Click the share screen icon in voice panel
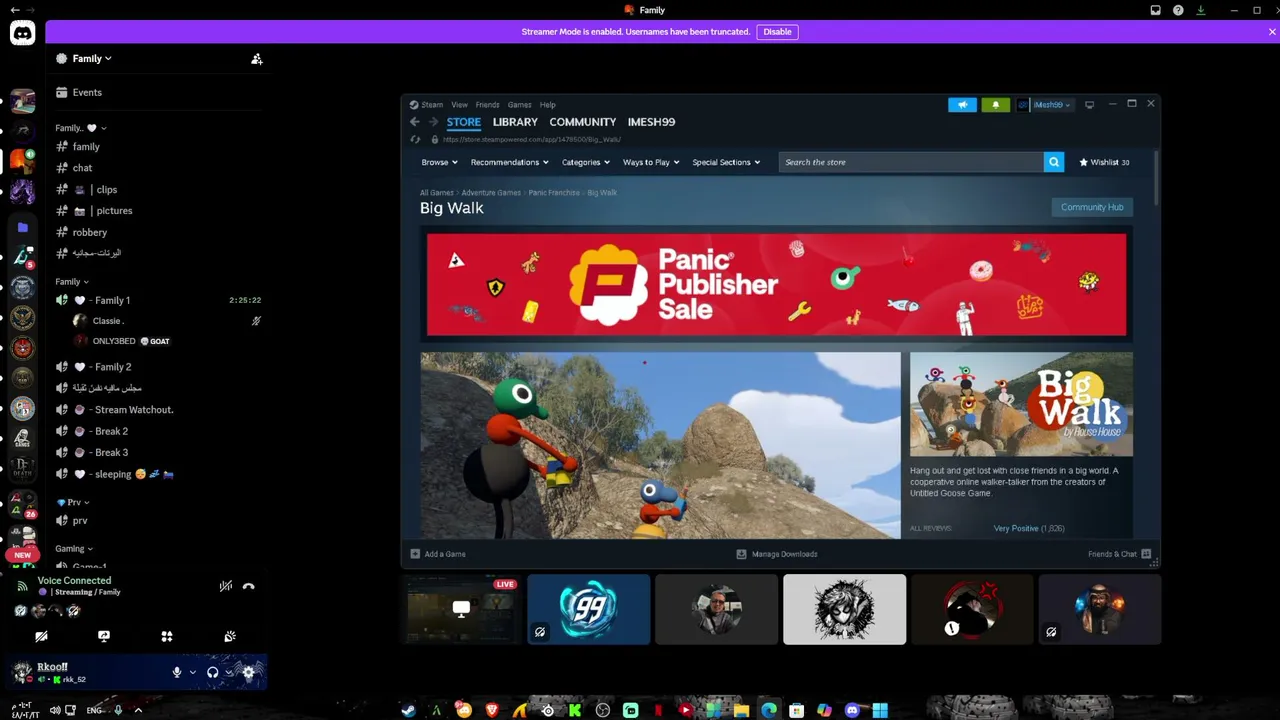This screenshot has height=720, width=1280. [104, 636]
